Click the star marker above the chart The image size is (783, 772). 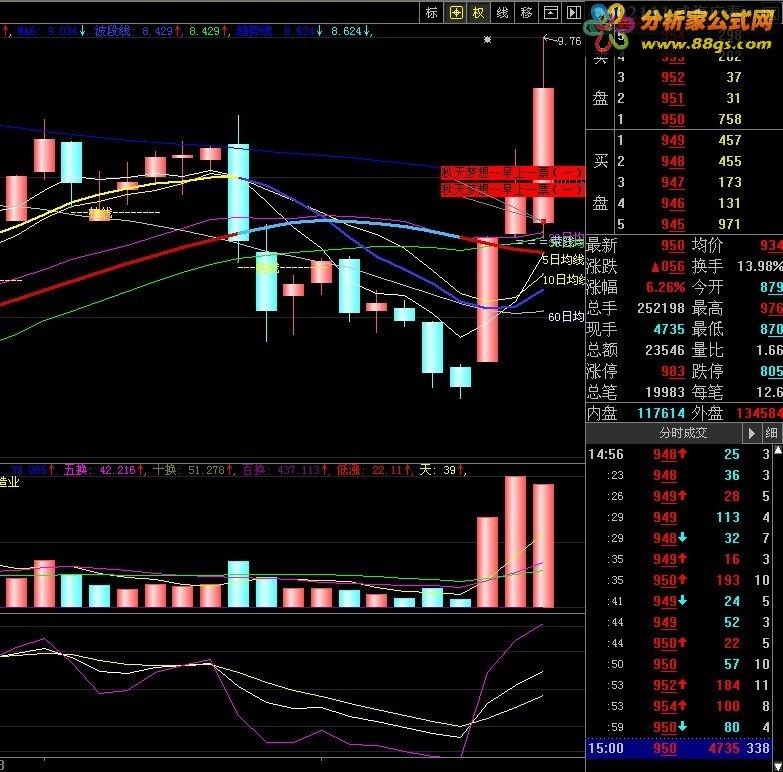[487, 39]
